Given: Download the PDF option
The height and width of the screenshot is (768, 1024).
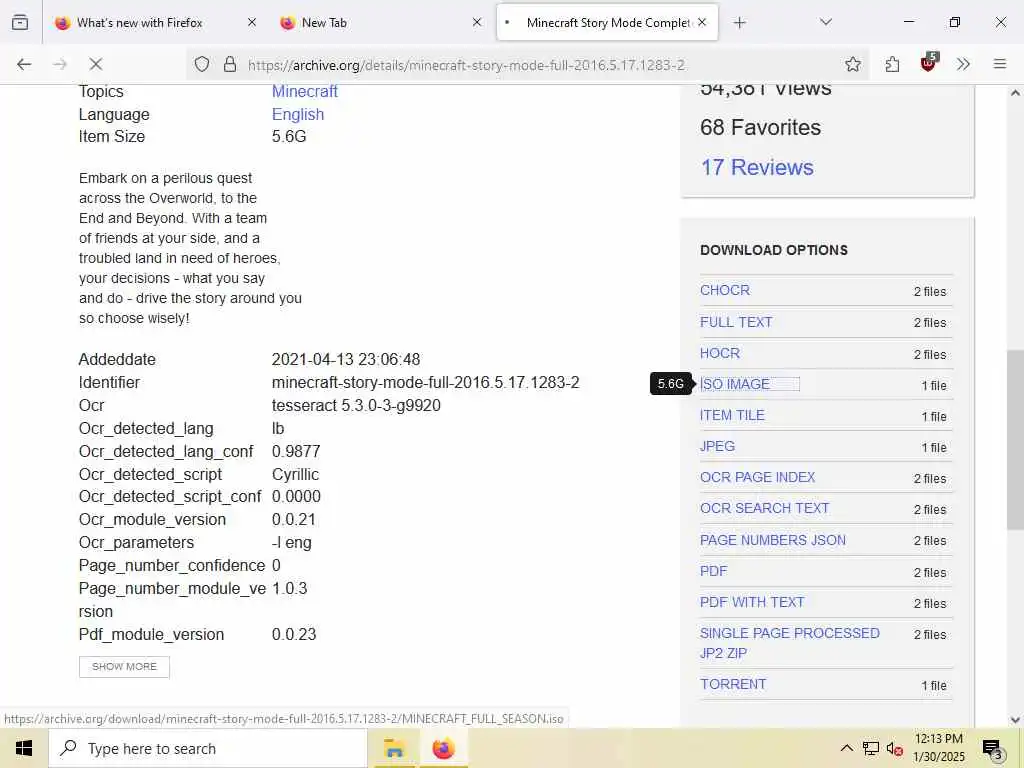Looking at the screenshot, I should pos(713,571).
